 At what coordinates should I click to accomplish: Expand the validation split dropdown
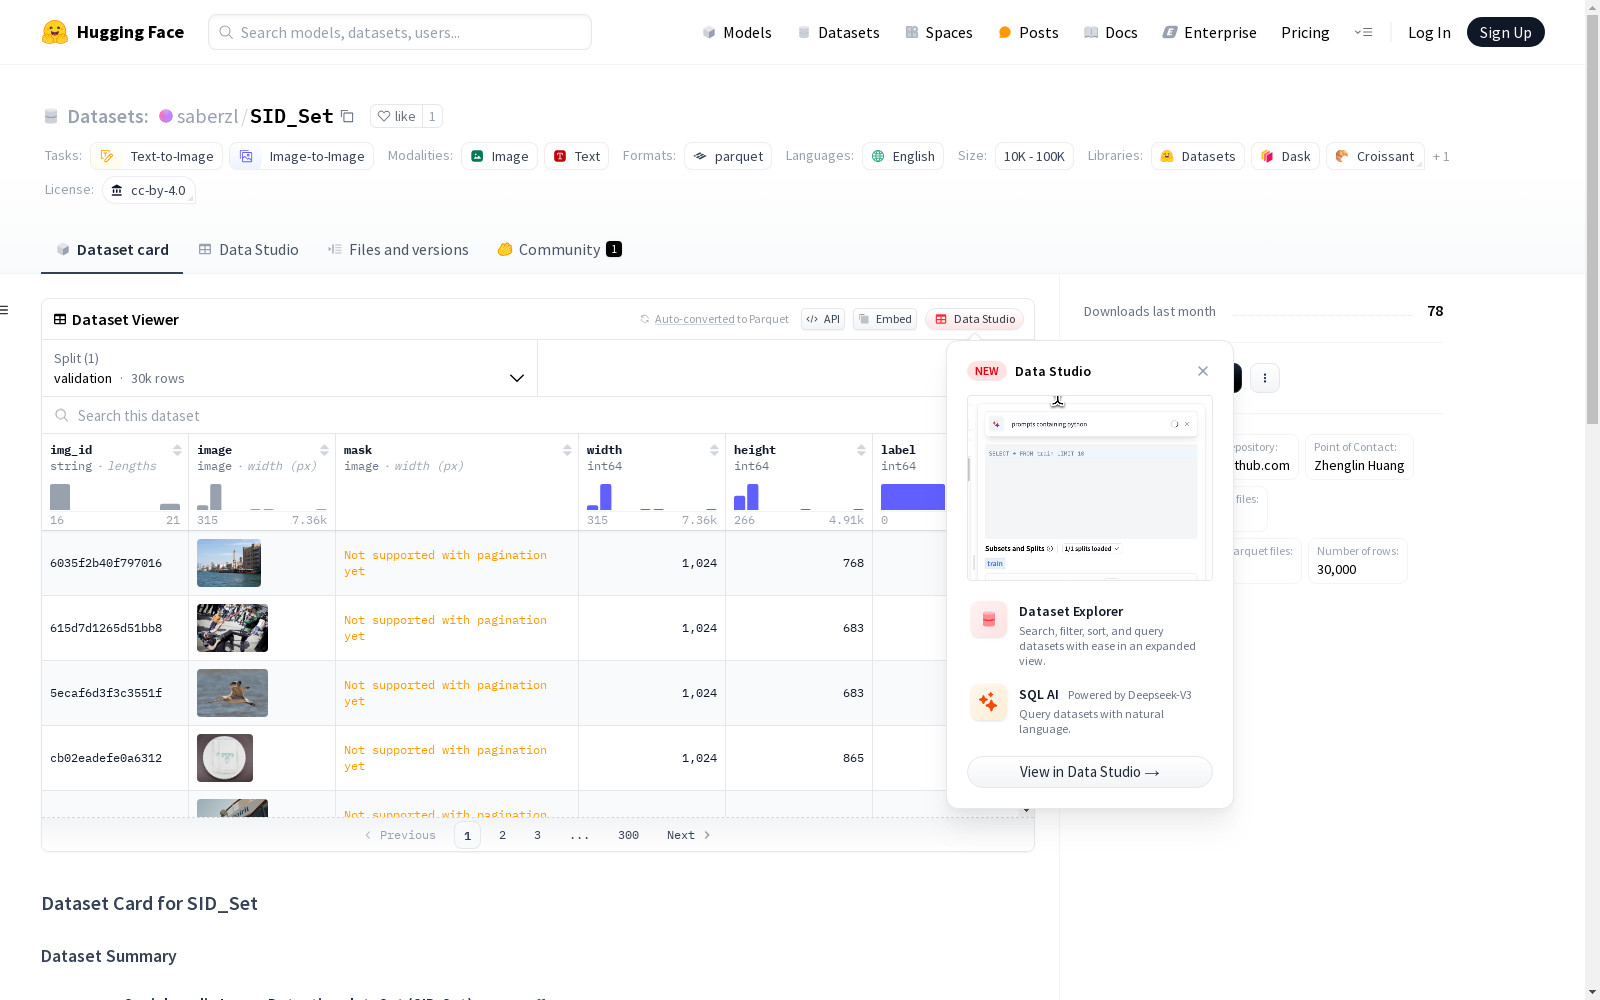[x=289, y=368]
